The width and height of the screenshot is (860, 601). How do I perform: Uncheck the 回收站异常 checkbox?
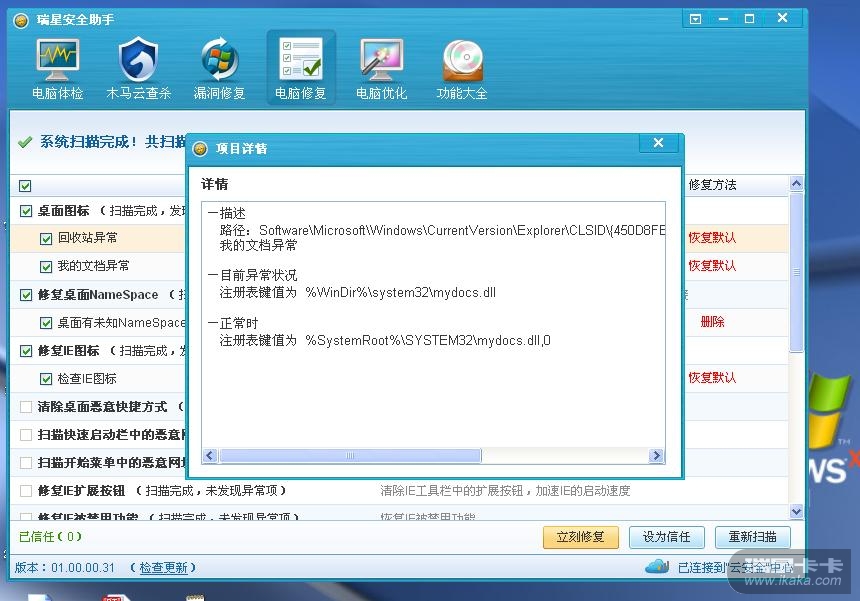(46, 239)
